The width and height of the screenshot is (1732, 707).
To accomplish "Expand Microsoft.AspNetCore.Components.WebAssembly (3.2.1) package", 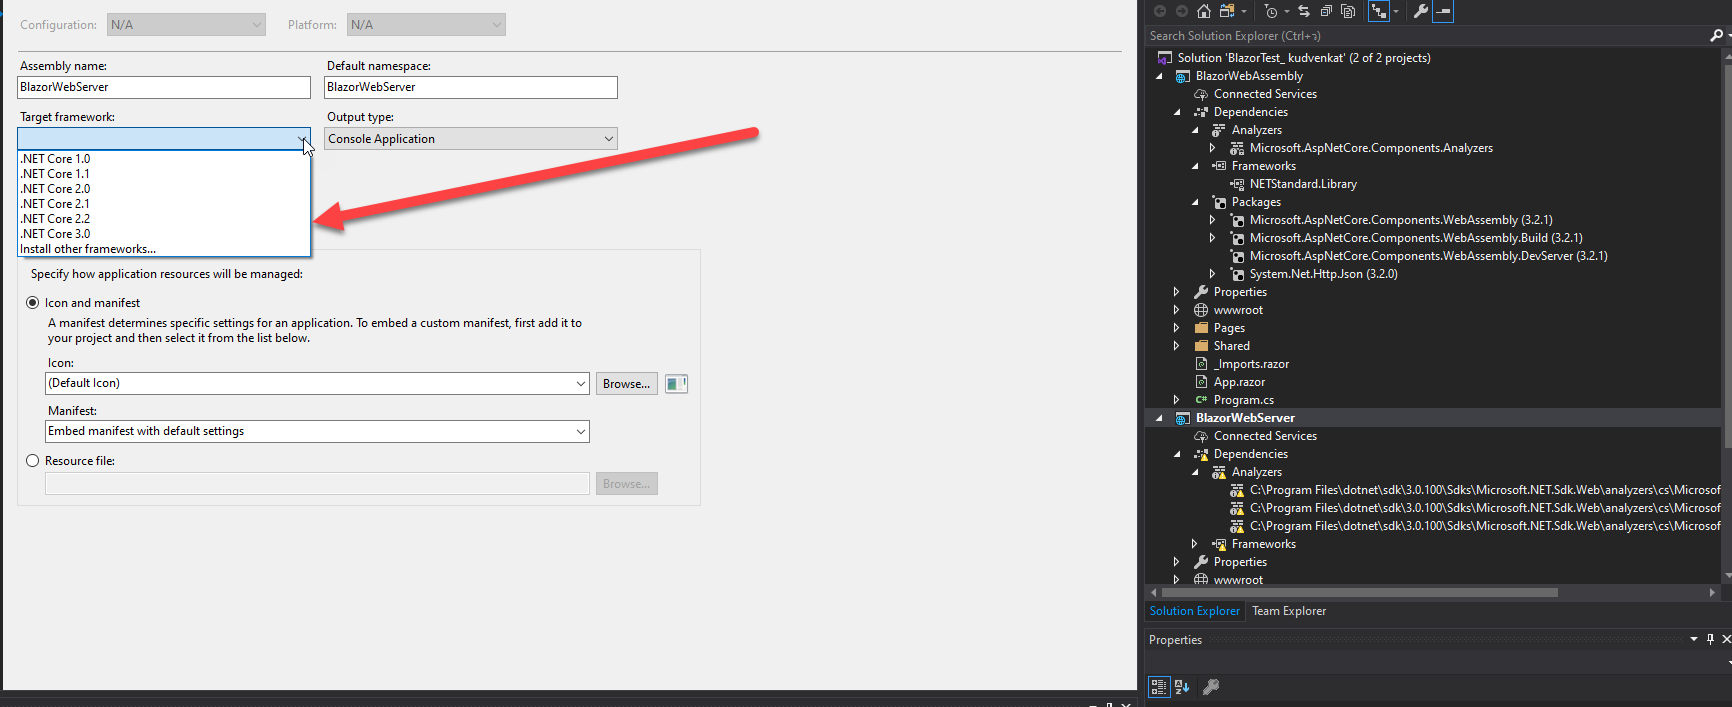I will 1213,220.
